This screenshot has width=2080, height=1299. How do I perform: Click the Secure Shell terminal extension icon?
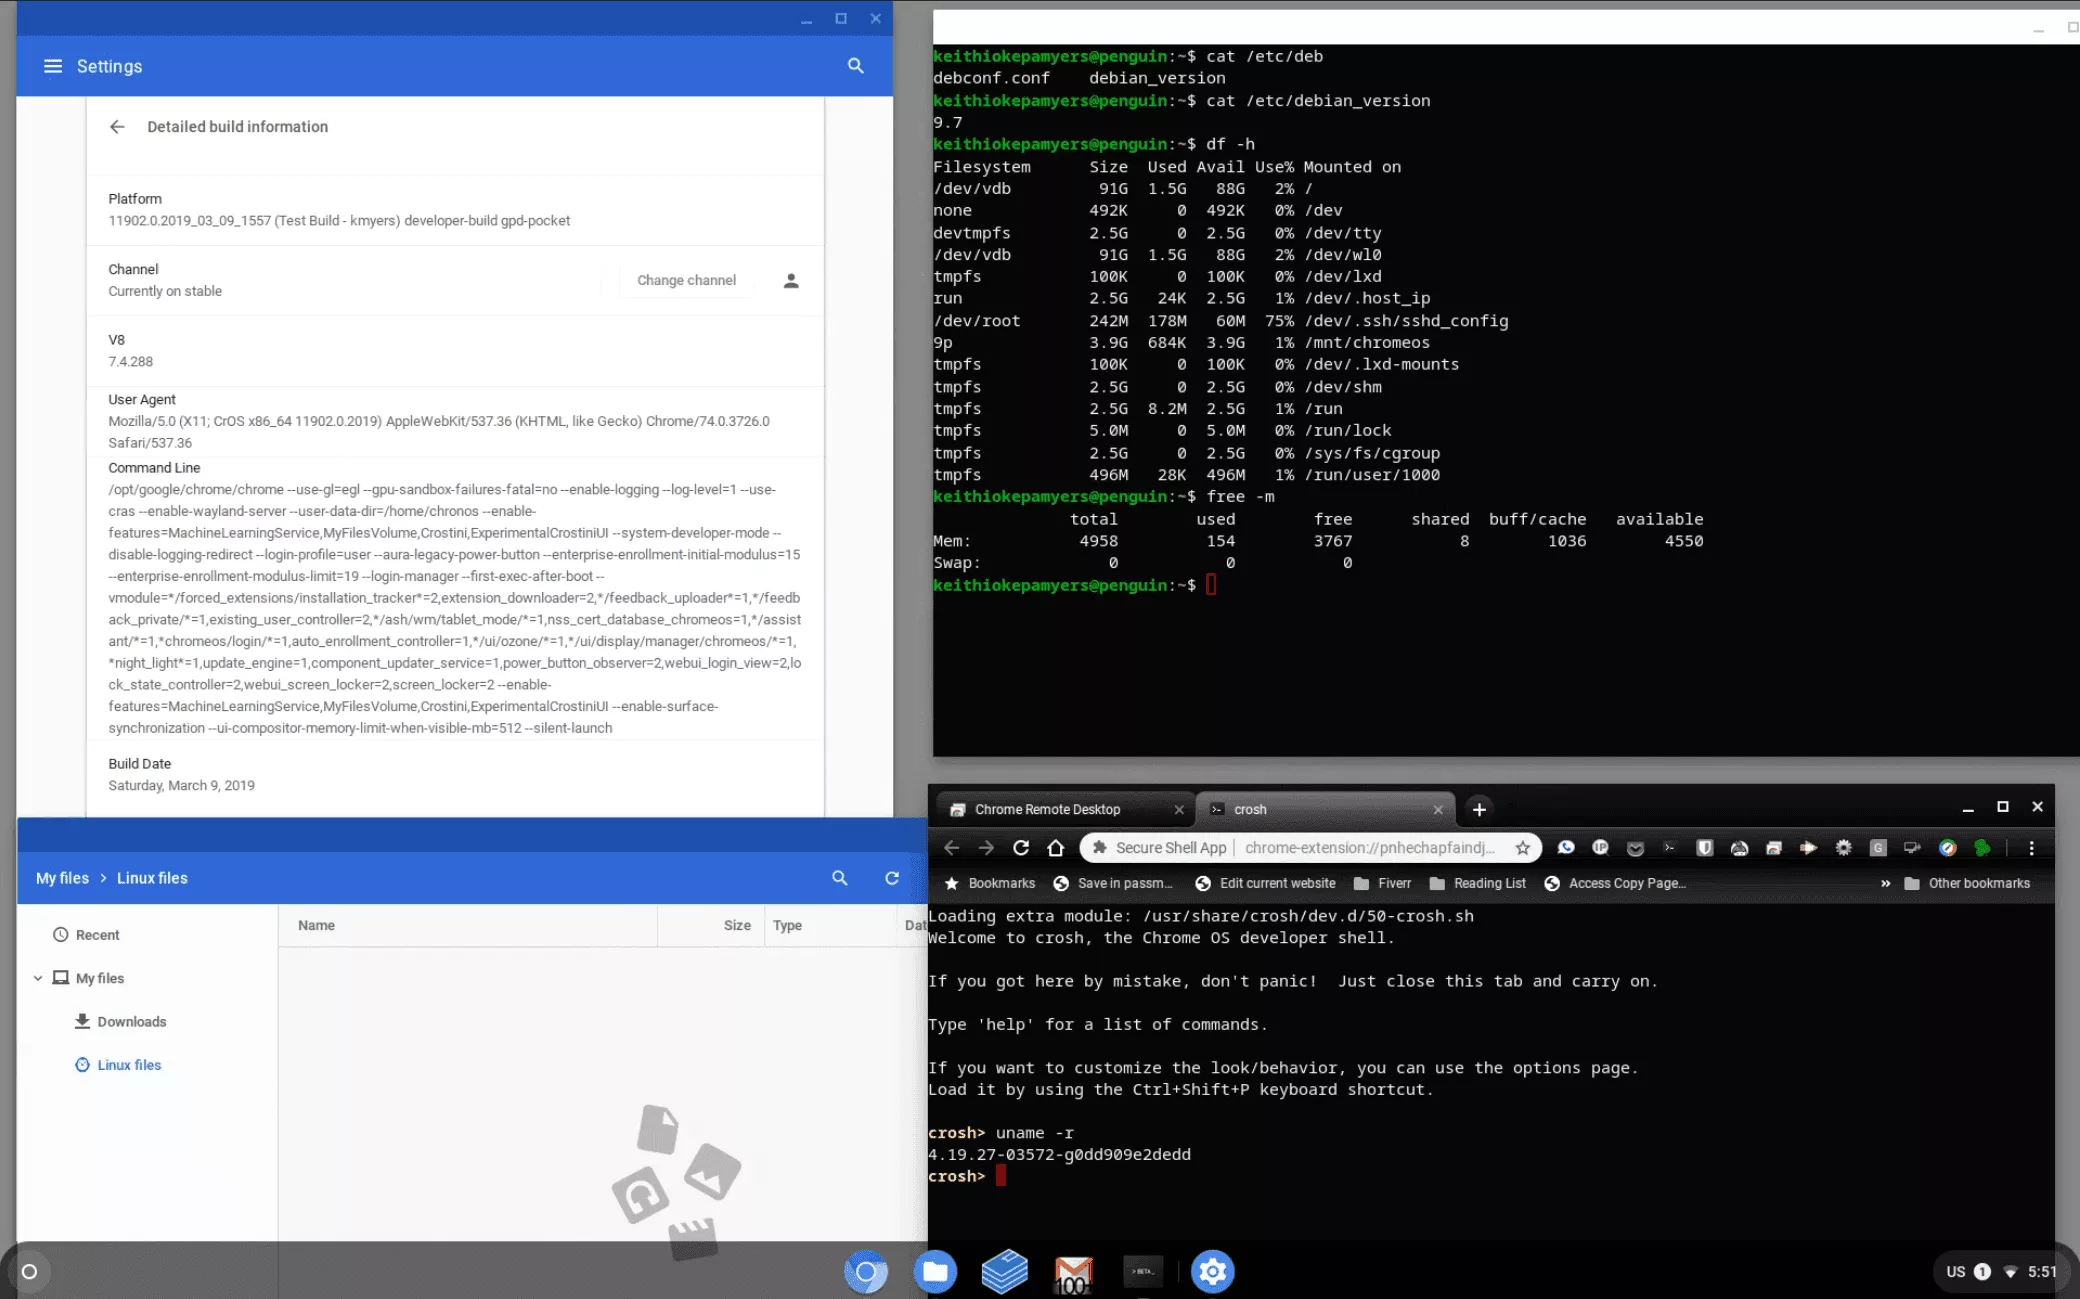(x=1670, y=848)
